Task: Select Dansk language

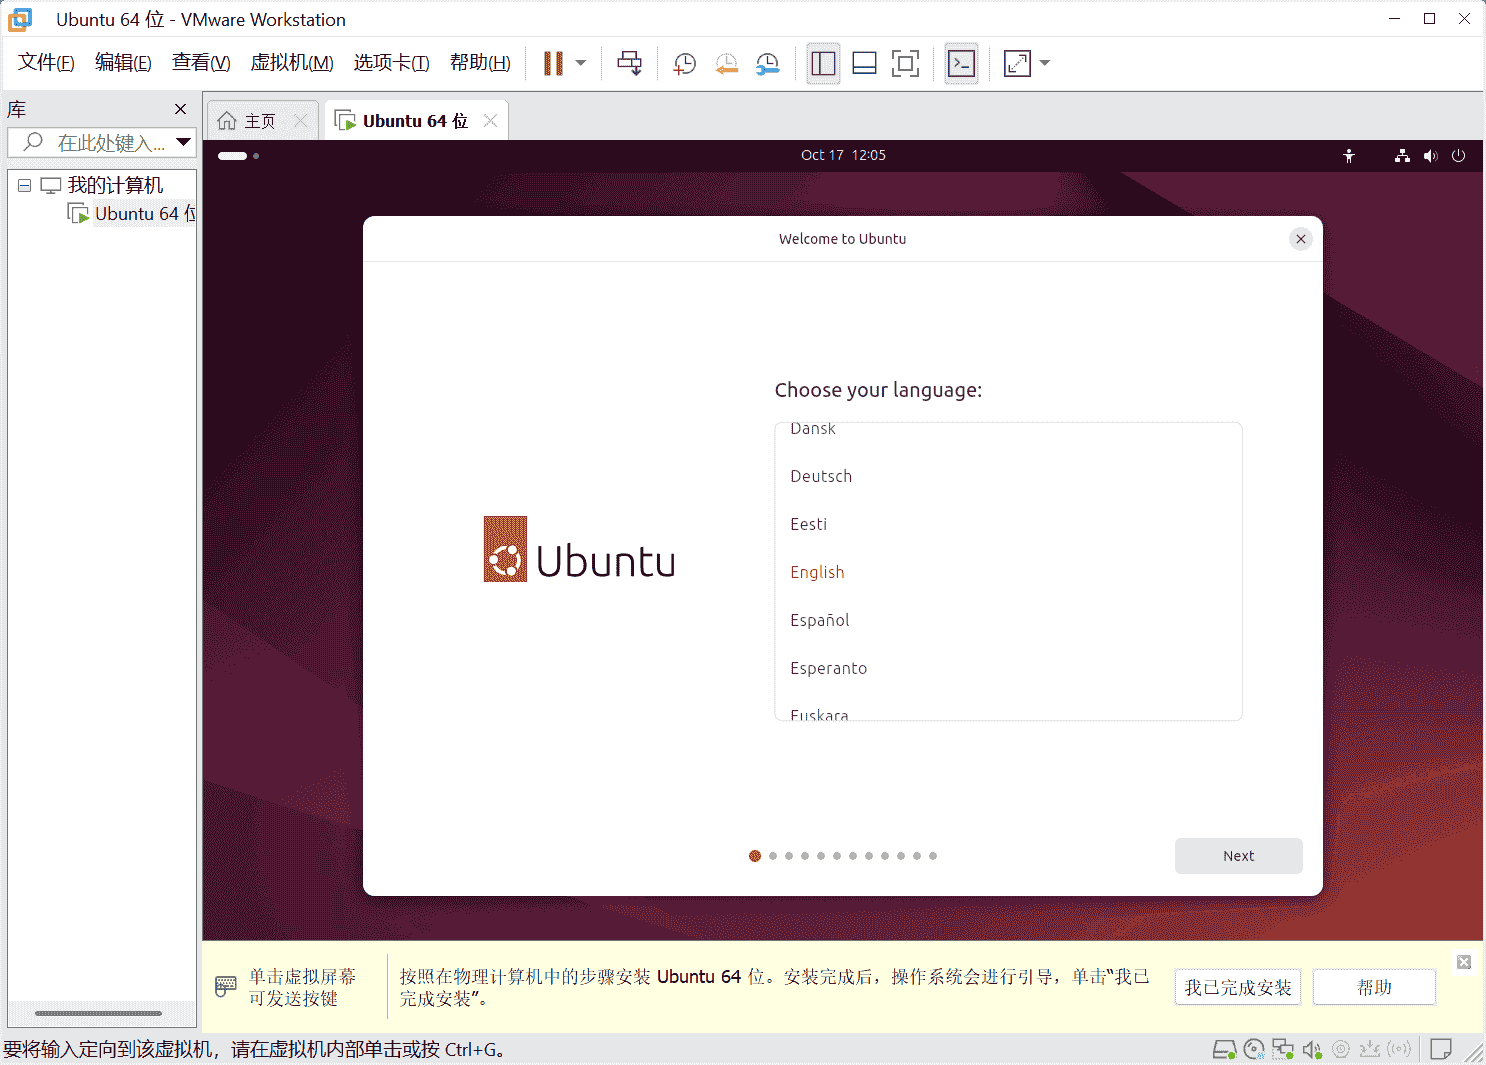Action: pos(1008,430)
